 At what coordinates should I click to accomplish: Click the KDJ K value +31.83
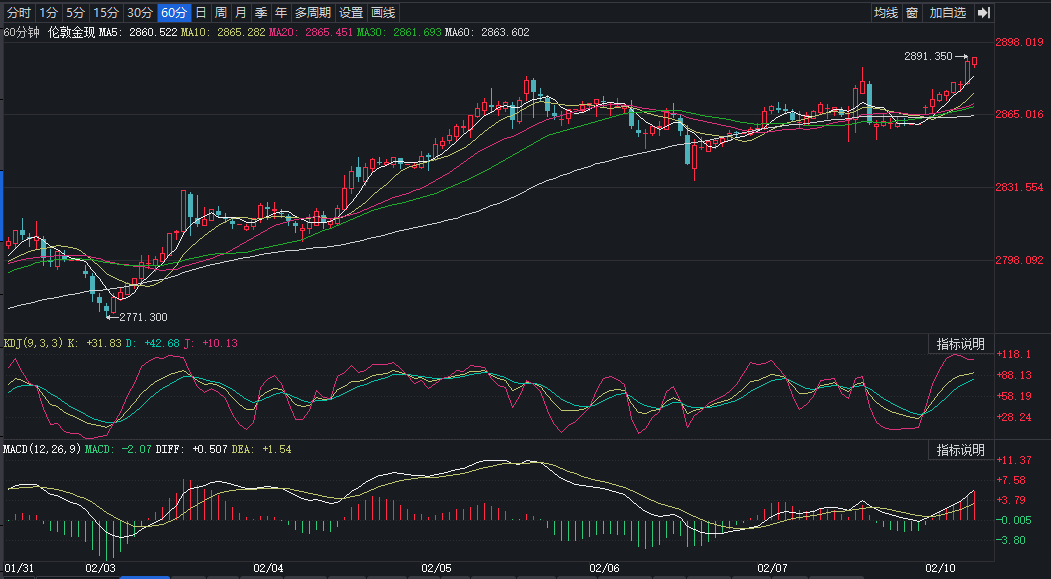pyautogui.click(x=104, y=343)
